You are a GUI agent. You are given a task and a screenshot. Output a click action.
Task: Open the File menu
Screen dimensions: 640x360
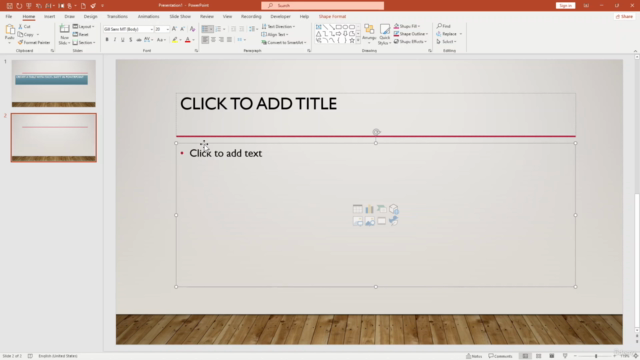[9, 16]
